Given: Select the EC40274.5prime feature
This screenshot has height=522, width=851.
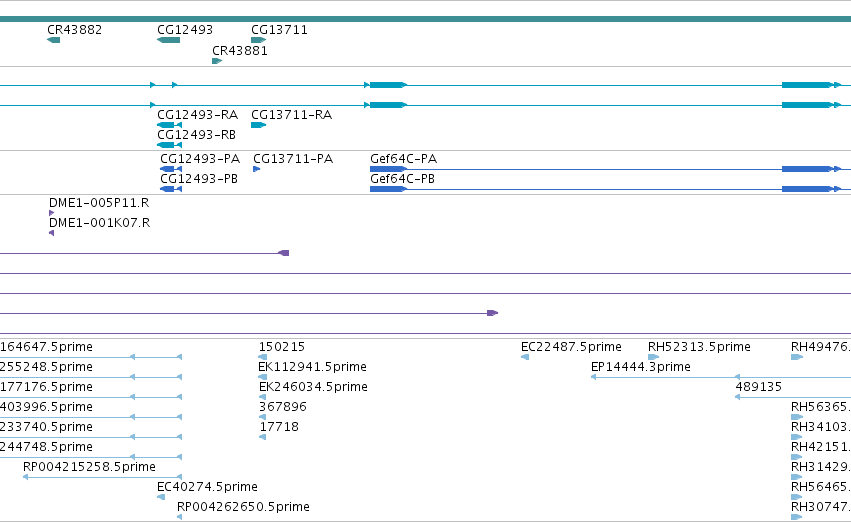Looking at the screenshot, I should [161, 497].
